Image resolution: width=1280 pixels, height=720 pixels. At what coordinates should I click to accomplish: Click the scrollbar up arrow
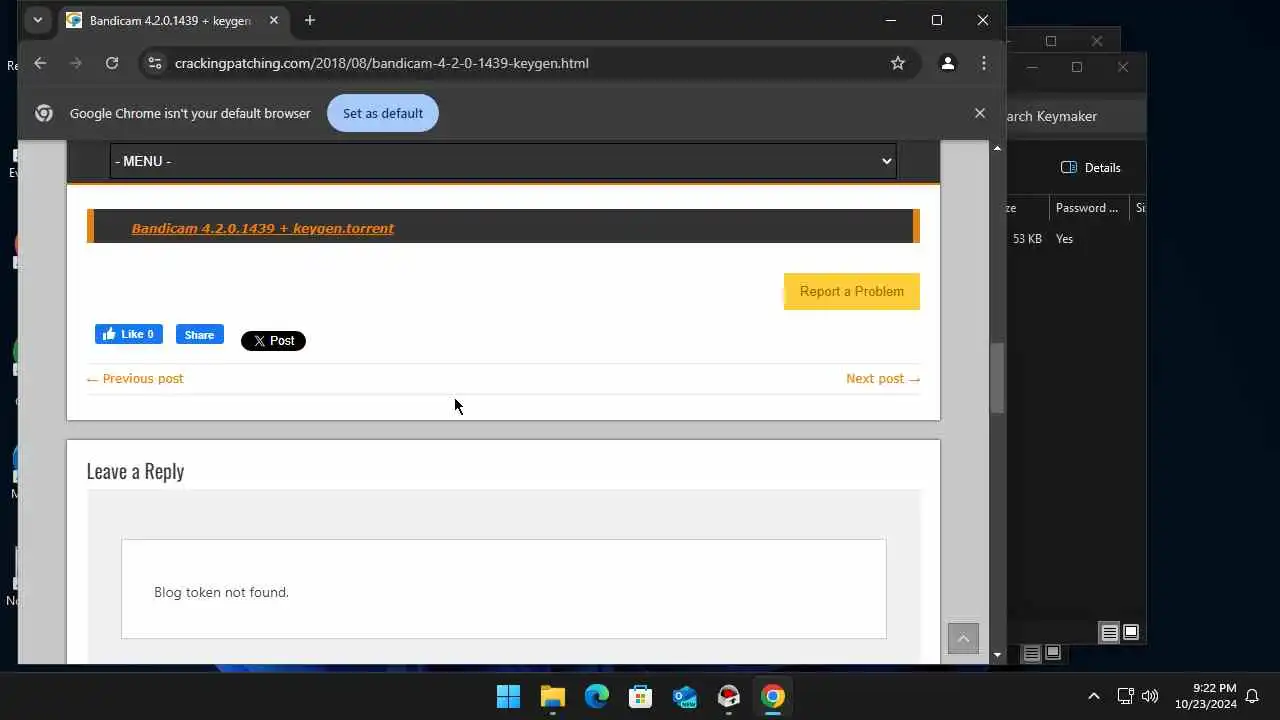click(x=997, y=148)
